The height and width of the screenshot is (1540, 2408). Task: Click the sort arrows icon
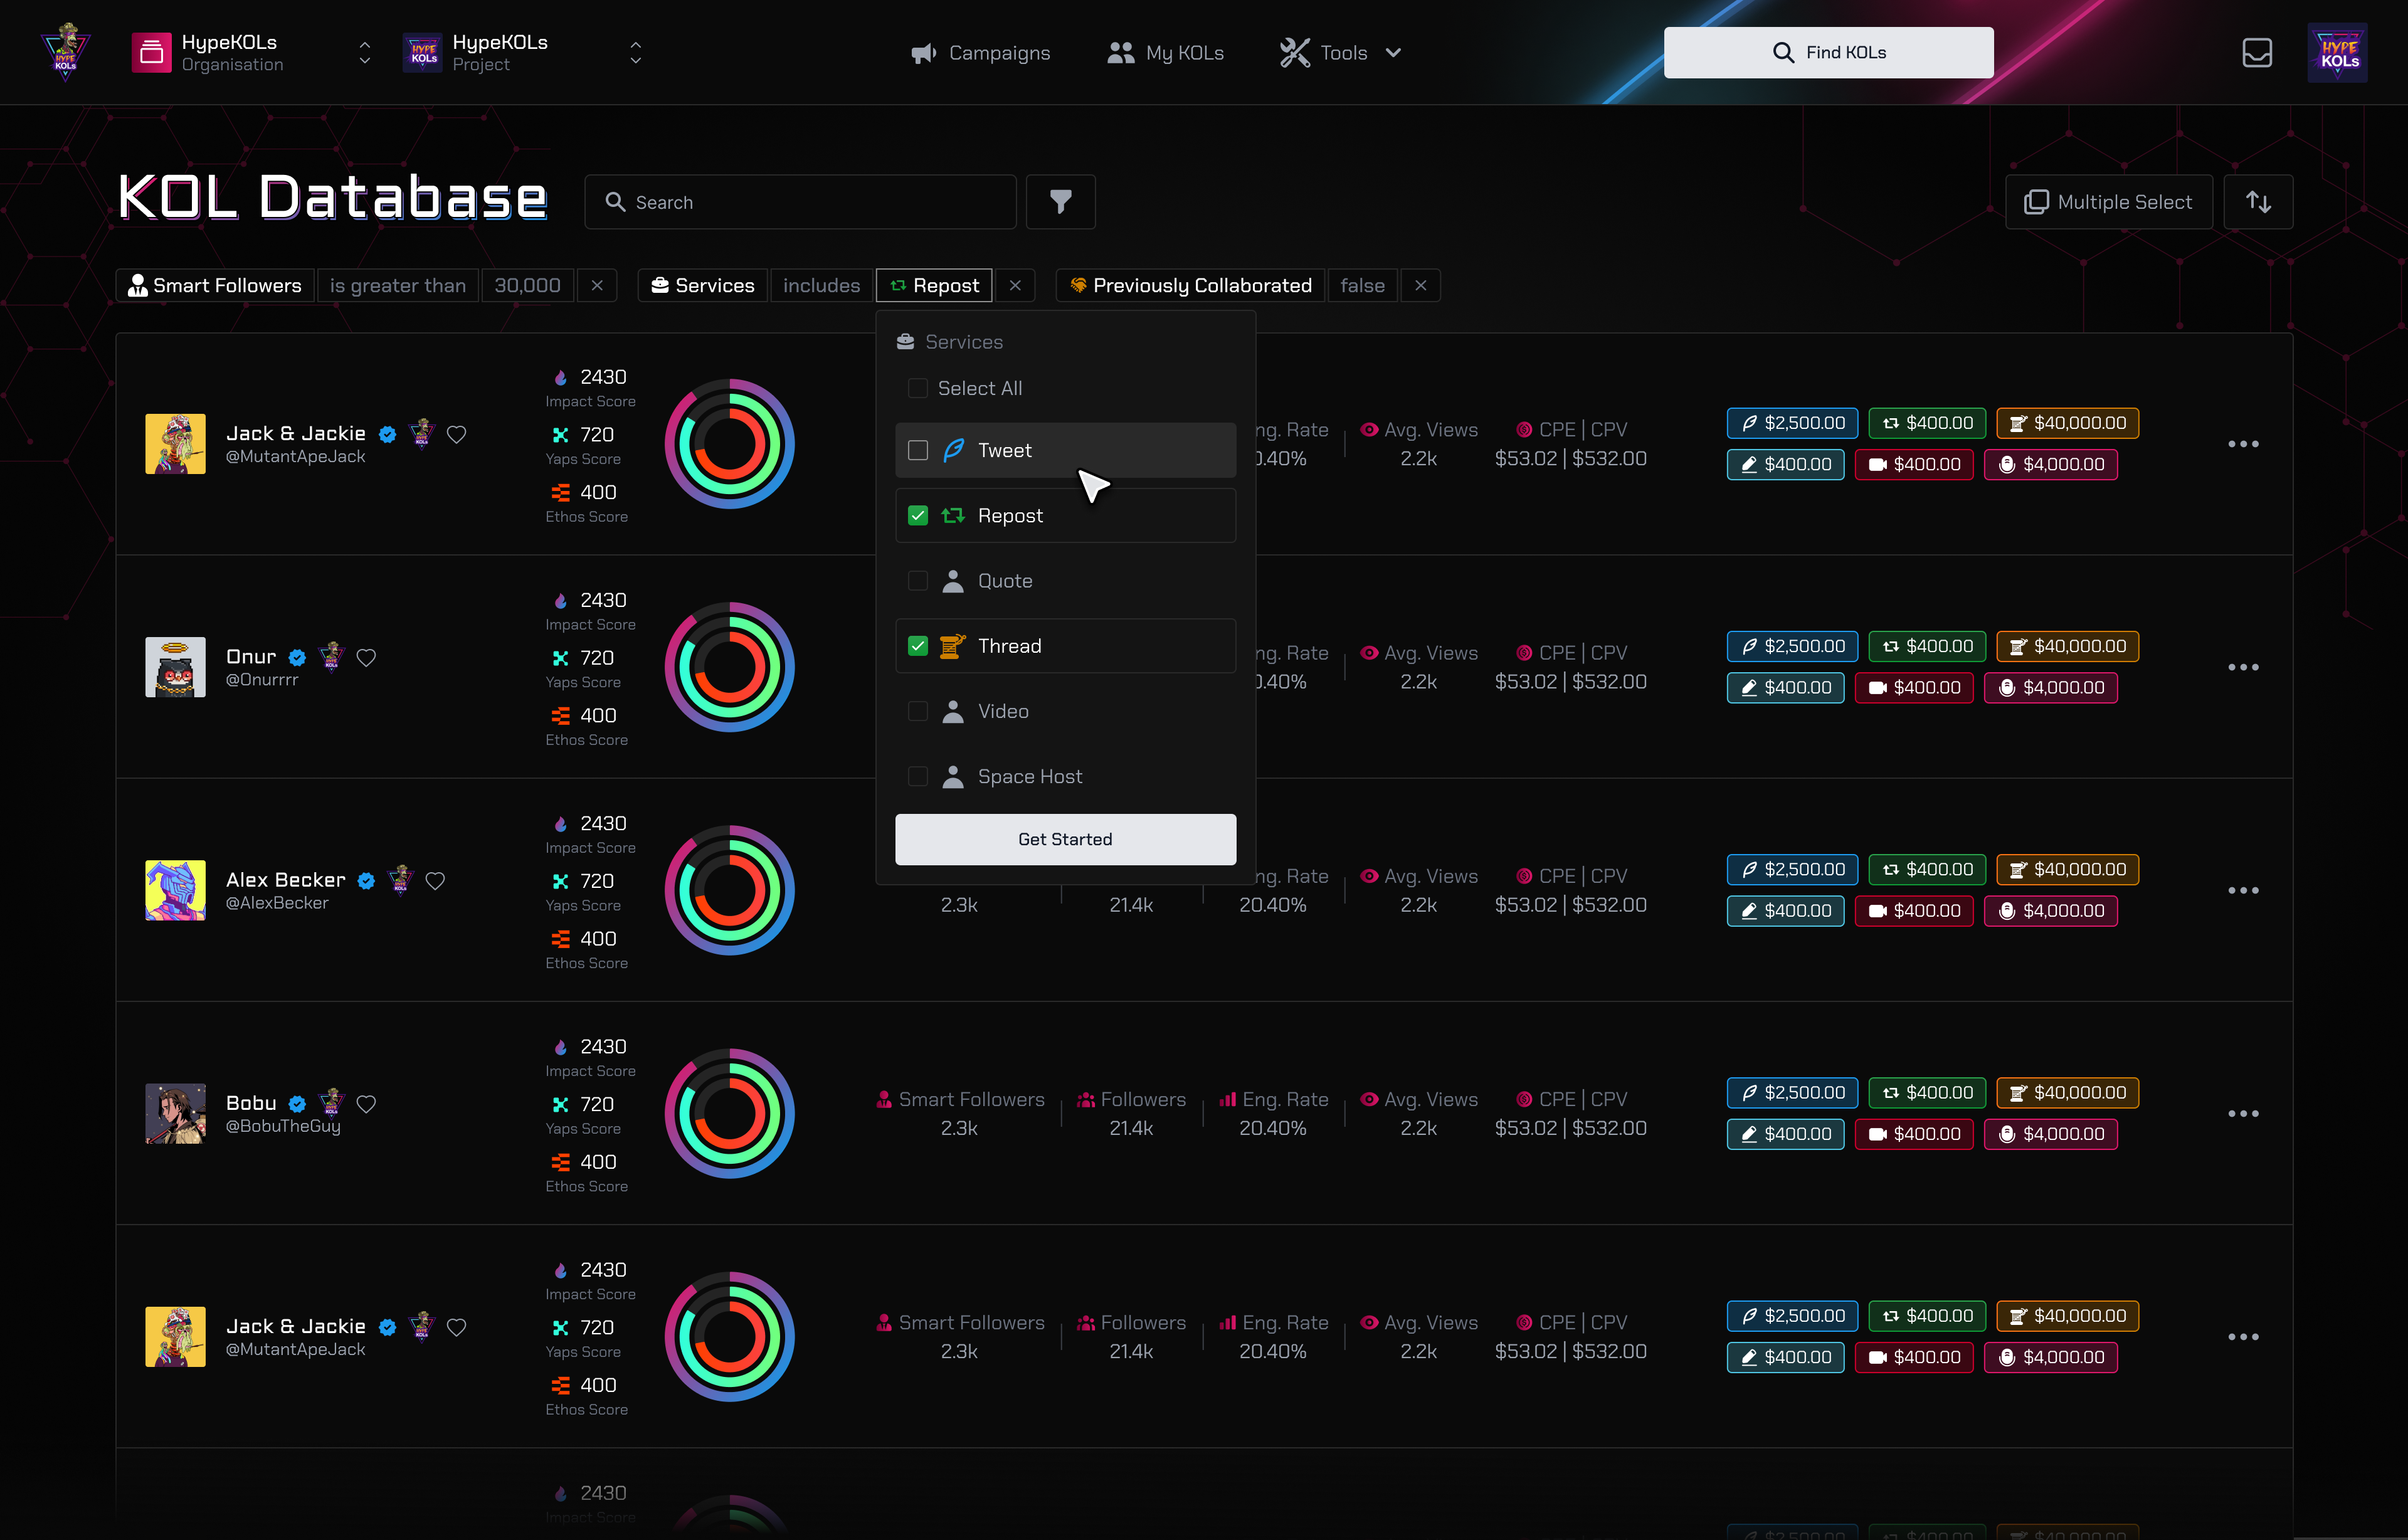[x=2258, y=202]
